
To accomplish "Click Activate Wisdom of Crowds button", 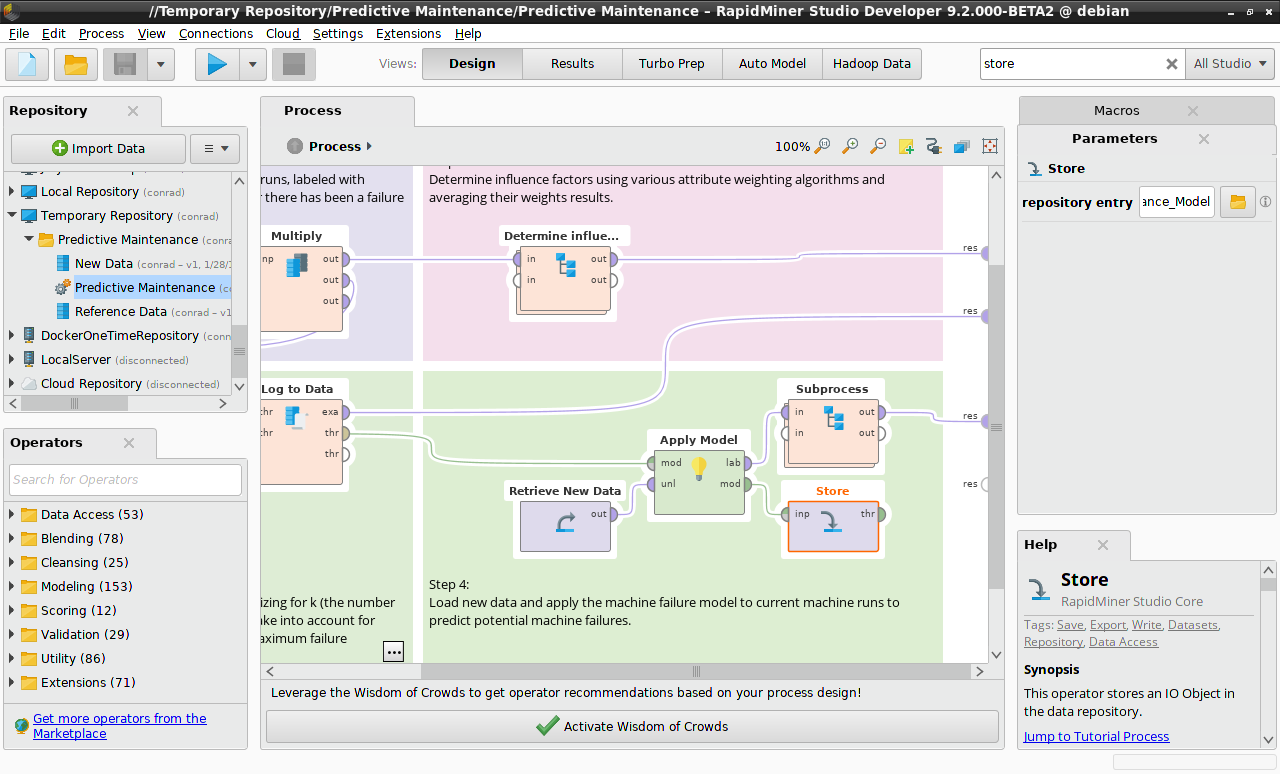I will click(x=632, y=727).
